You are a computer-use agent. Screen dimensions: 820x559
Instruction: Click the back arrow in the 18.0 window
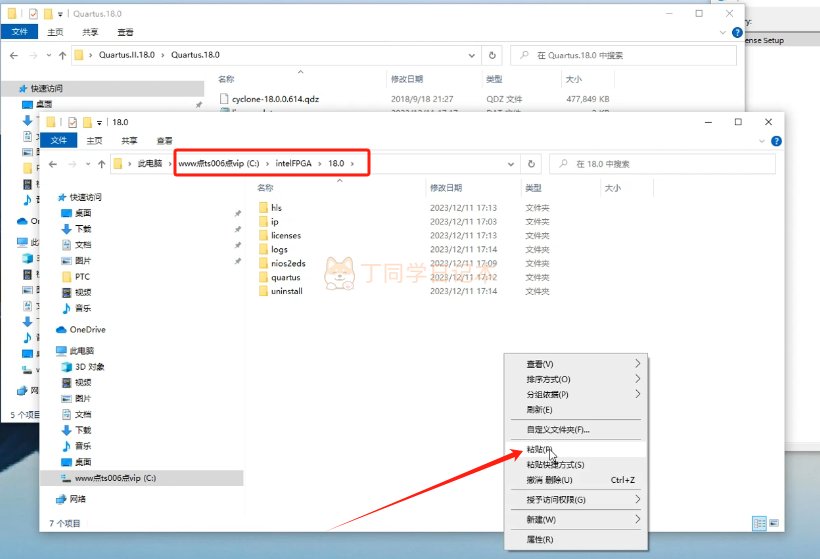[x=52, y=163]
